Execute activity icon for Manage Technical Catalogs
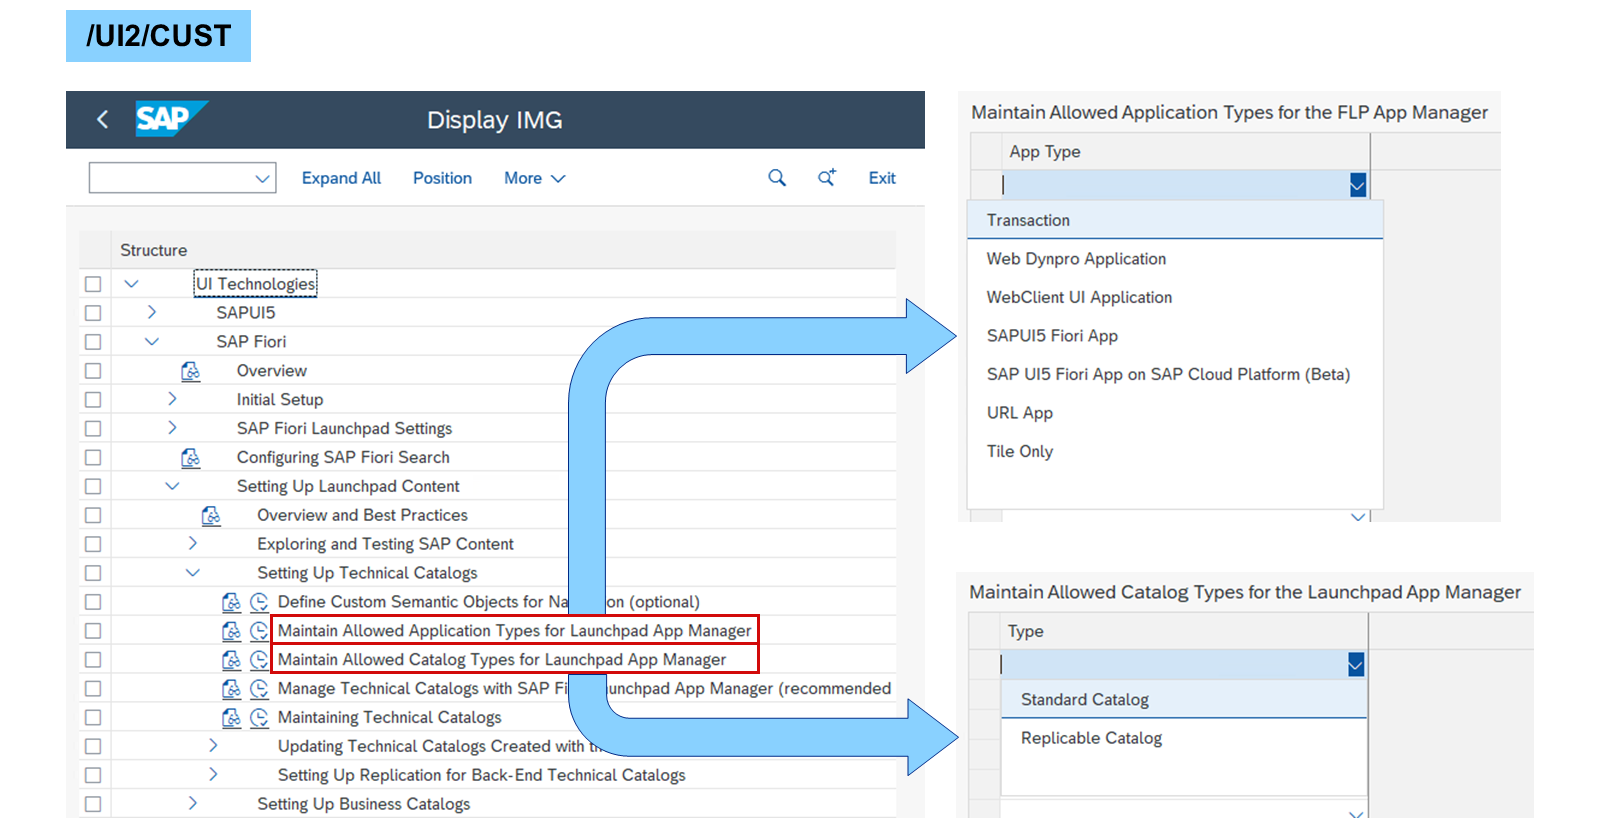1600x828 pixels. (259, 689)
